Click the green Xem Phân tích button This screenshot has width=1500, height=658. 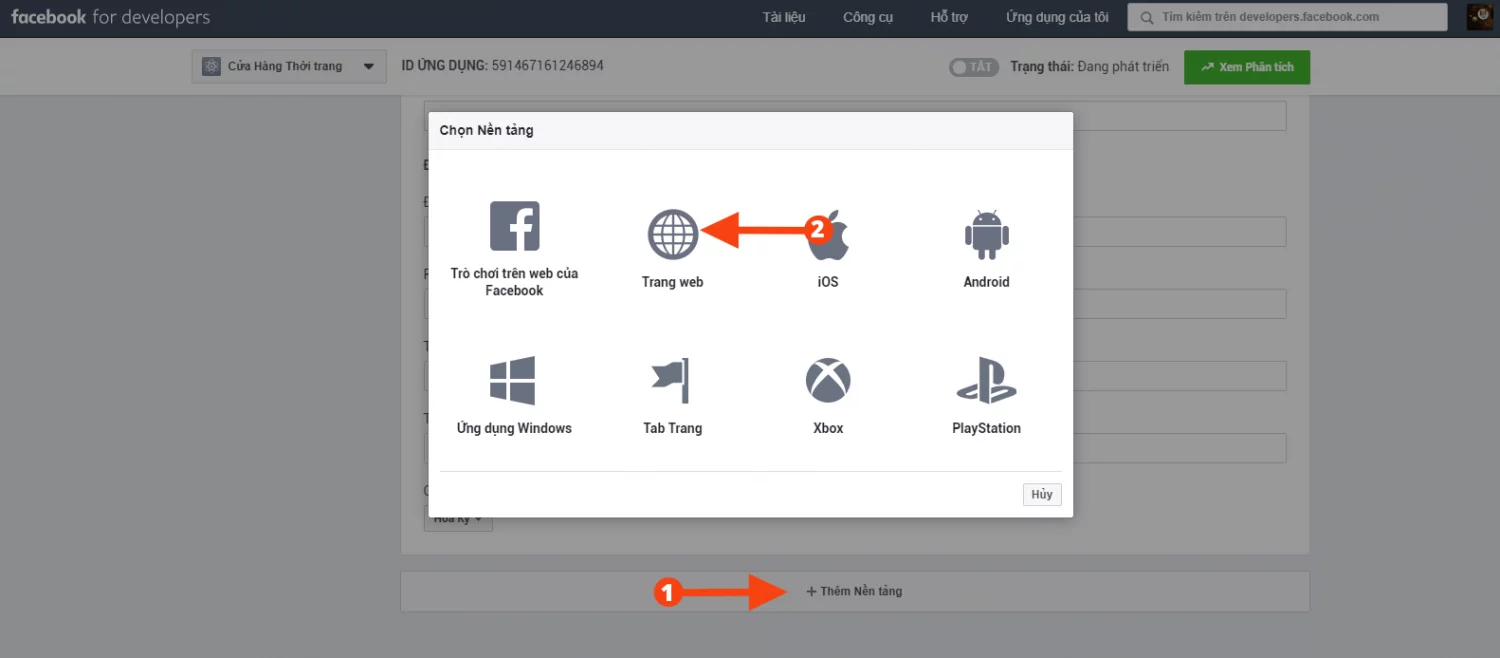pyautogui.click(x=1247, y=67)
